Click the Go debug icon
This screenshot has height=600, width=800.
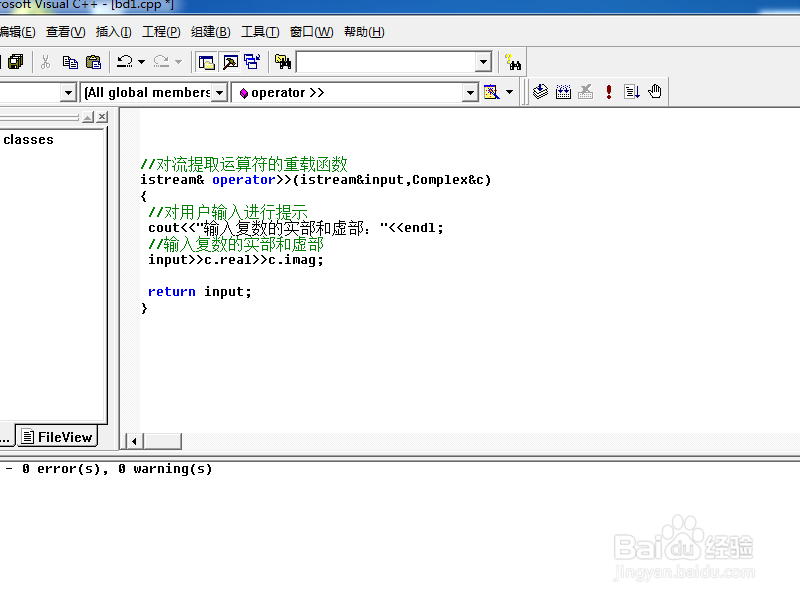632,92
